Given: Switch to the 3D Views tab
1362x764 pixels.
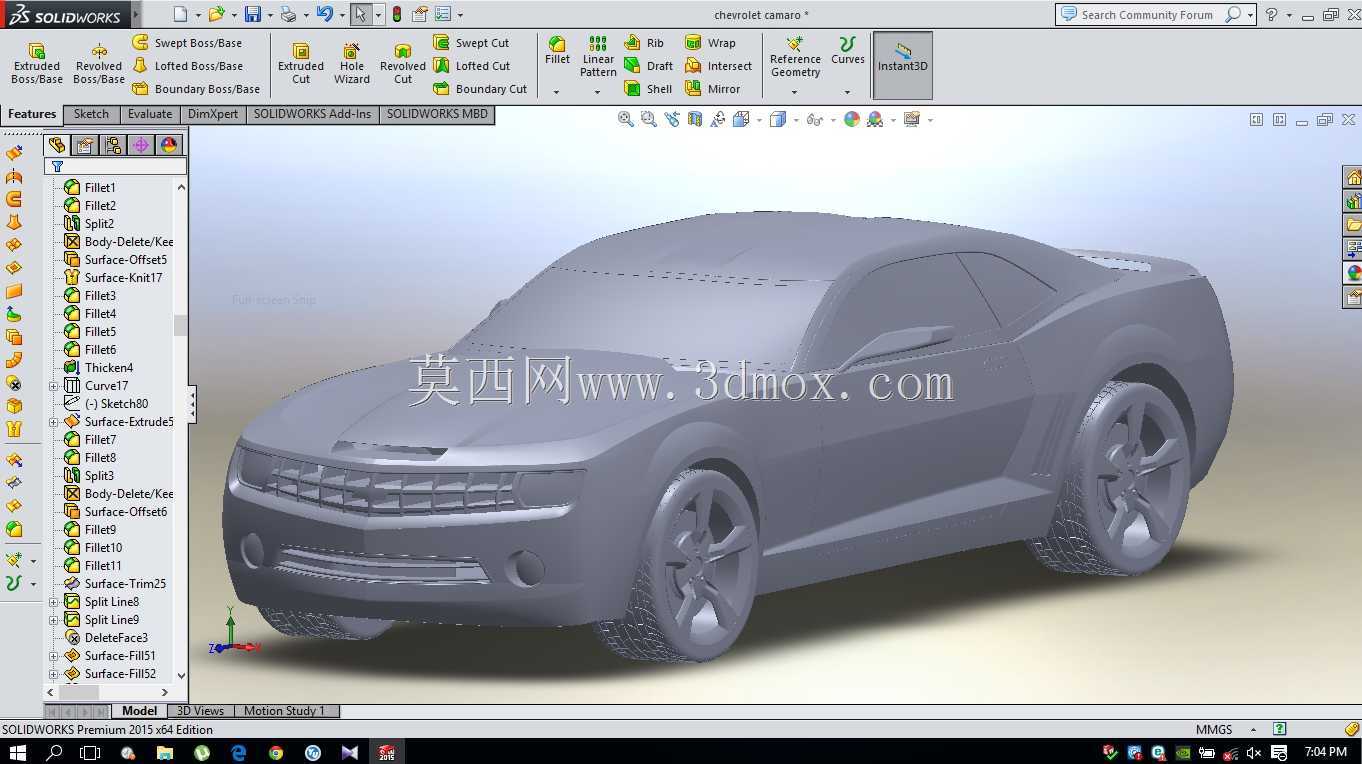Looking at the screenshot, I should 200,711.
